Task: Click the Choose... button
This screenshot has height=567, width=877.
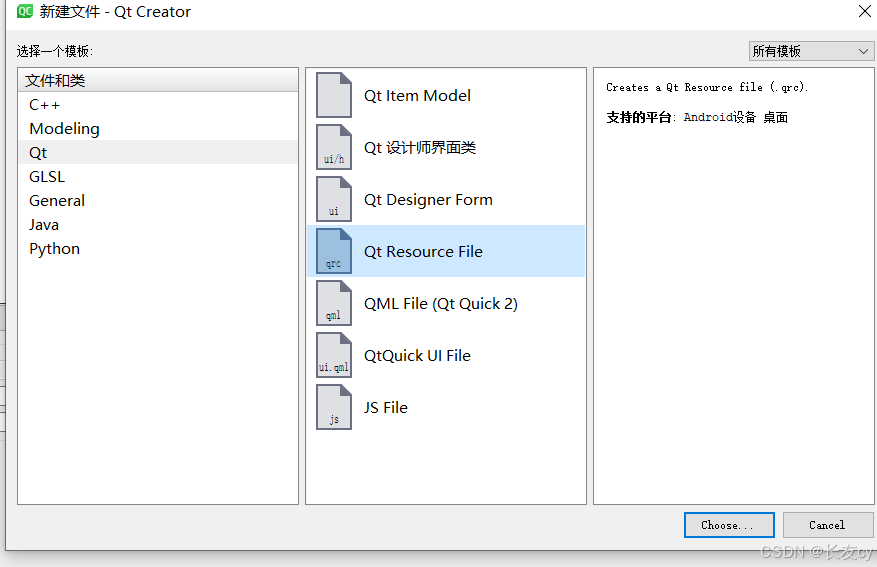Action: tap(729, 525)
